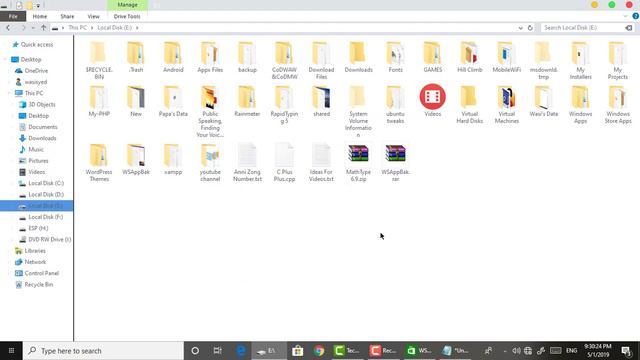The height and width of the screenshot is (360, 640).
Task: Select the Public Speaking folder
Action: pos(210,112)
